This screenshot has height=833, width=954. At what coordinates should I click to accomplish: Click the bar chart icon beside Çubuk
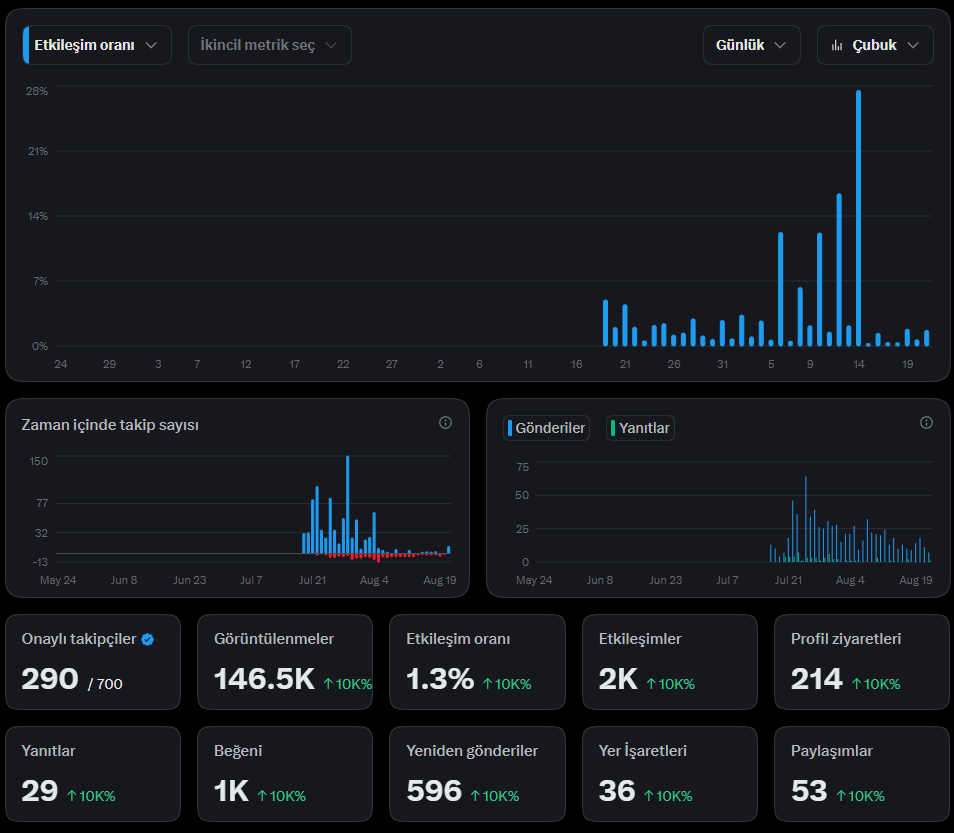pyautogui.click(x=837, y=46)
